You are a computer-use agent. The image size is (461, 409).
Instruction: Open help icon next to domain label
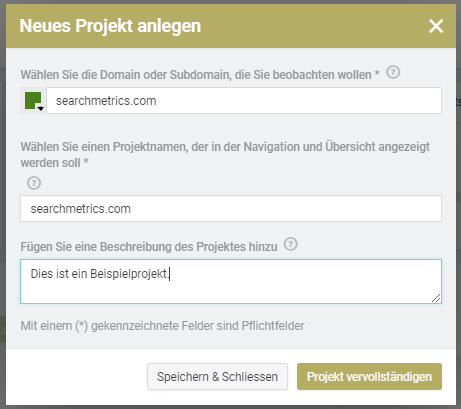393,72
